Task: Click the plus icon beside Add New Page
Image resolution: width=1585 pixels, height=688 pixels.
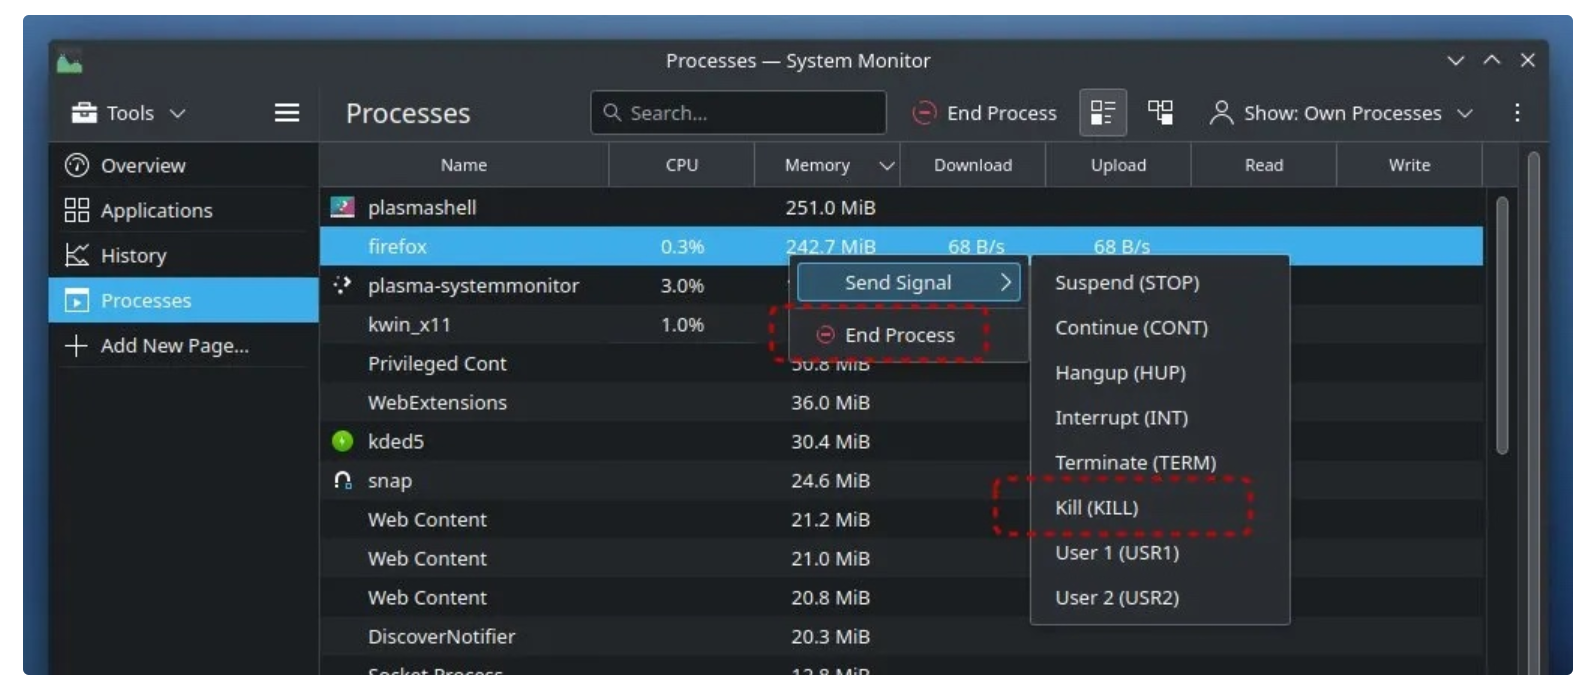Action: click(76, 345)
